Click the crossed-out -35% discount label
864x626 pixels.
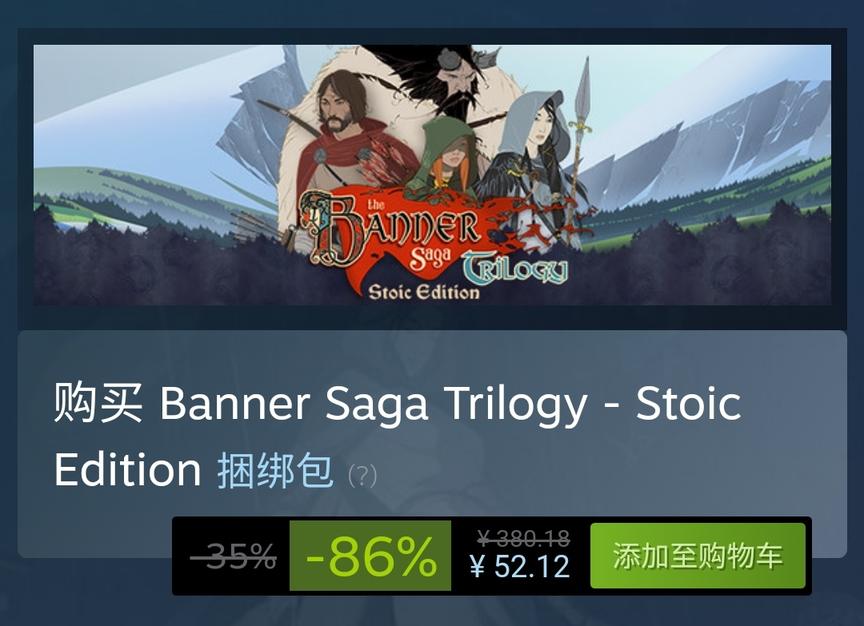234,556
